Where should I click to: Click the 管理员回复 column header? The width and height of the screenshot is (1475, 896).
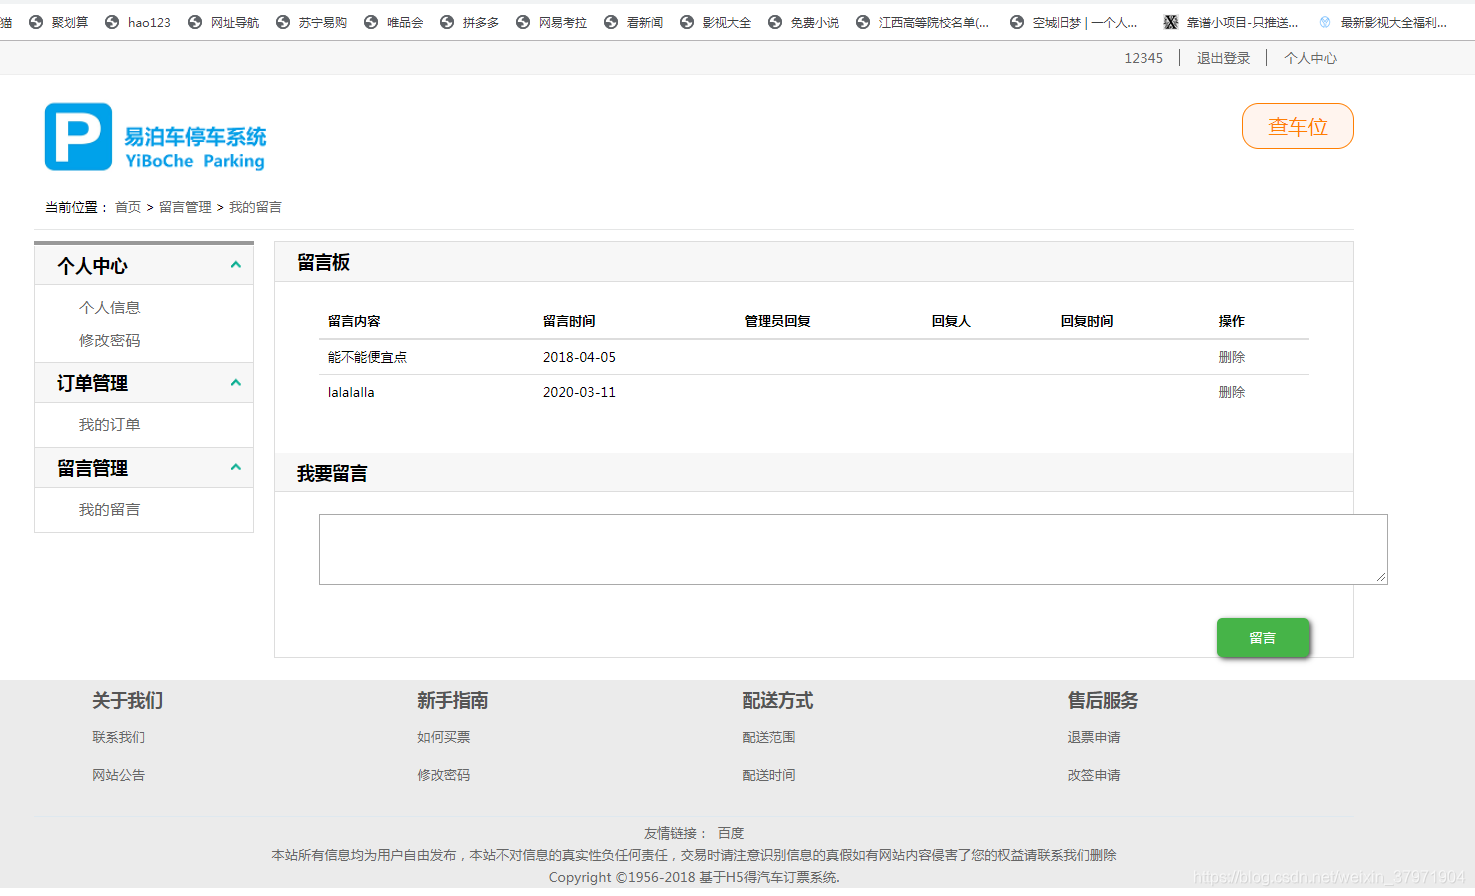[x=777, y=321]
